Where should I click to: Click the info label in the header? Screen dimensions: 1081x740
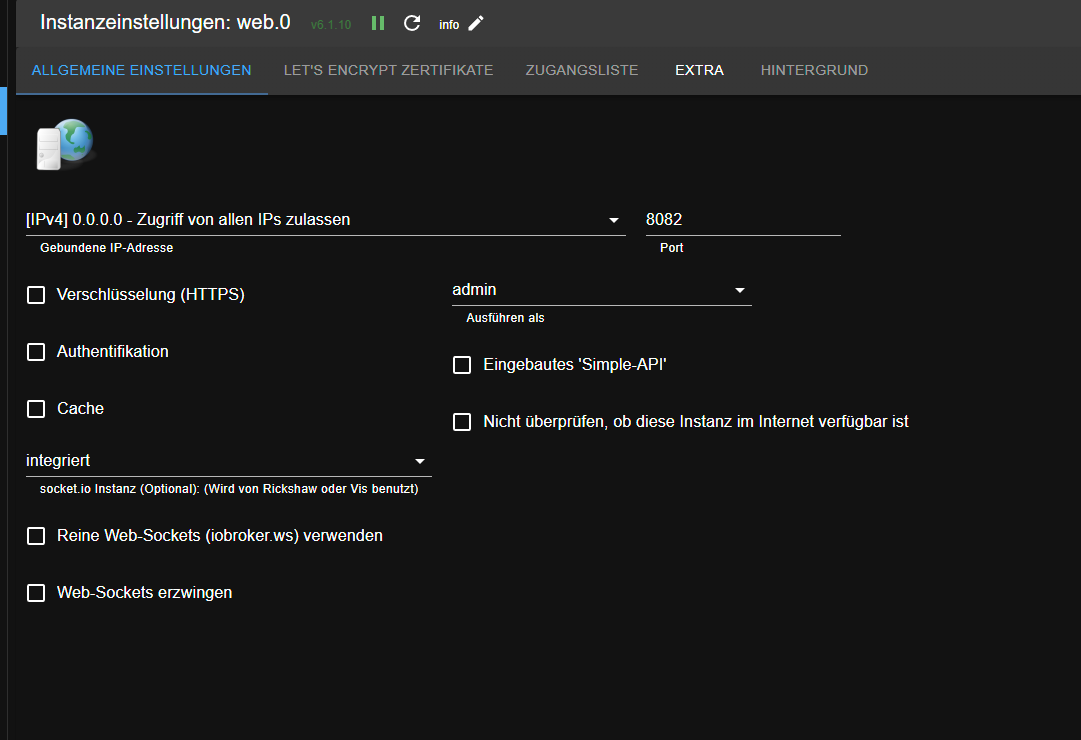coord(449,25)
